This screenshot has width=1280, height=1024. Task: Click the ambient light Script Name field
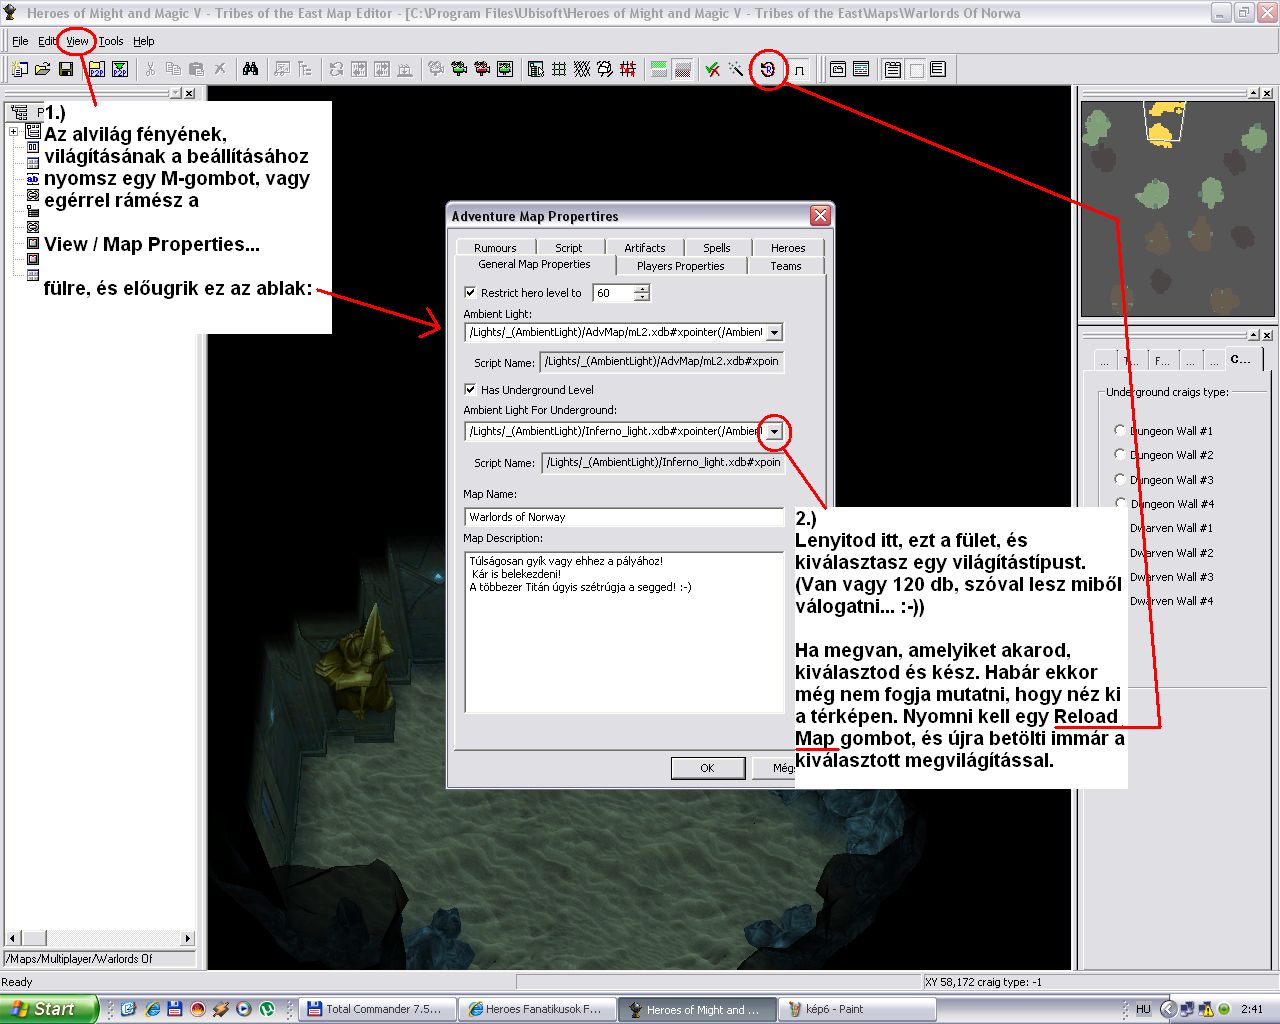pos(662,362)
